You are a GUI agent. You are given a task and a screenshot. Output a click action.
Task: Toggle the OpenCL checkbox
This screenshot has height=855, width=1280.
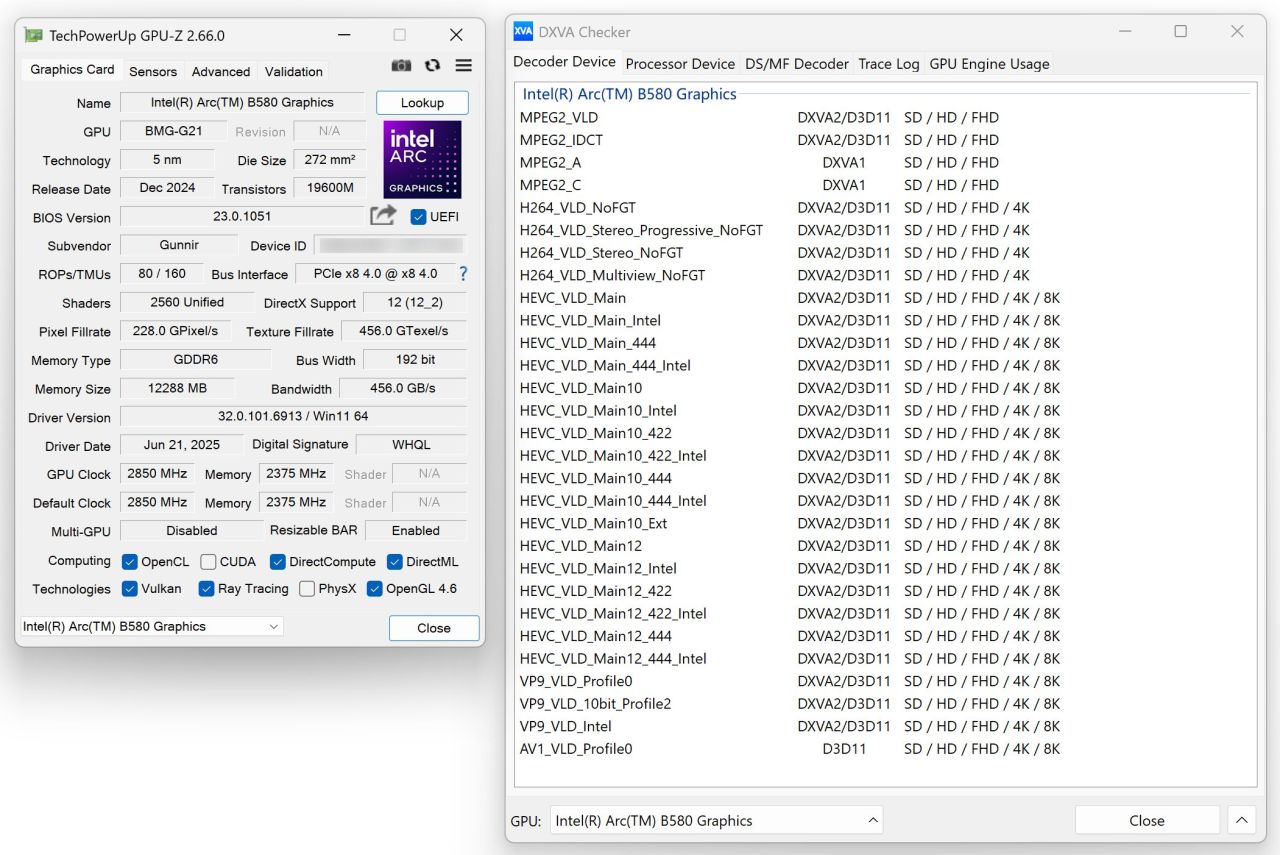click(x=130, y=562)
